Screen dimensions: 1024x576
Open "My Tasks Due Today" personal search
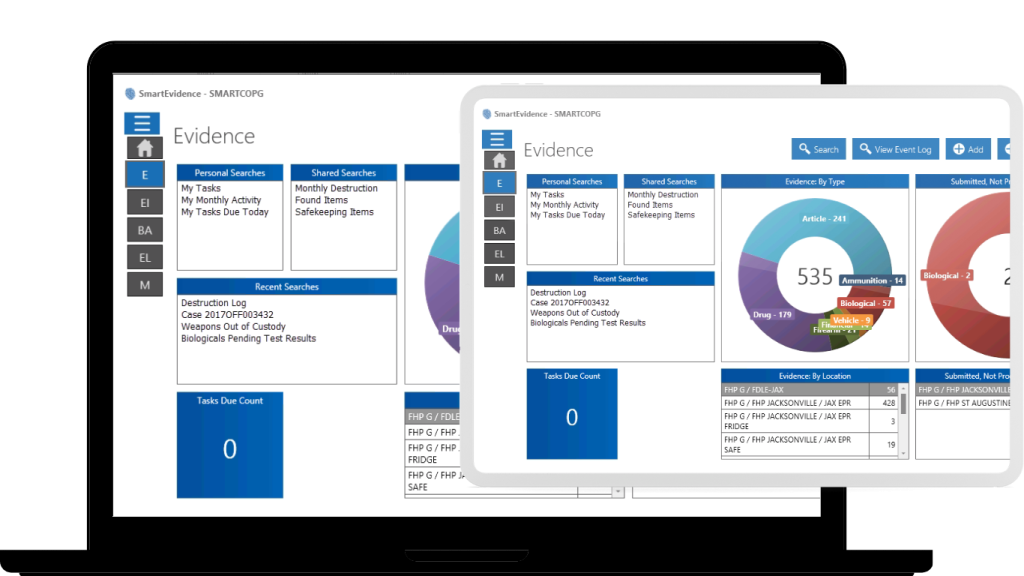[568, 214]
